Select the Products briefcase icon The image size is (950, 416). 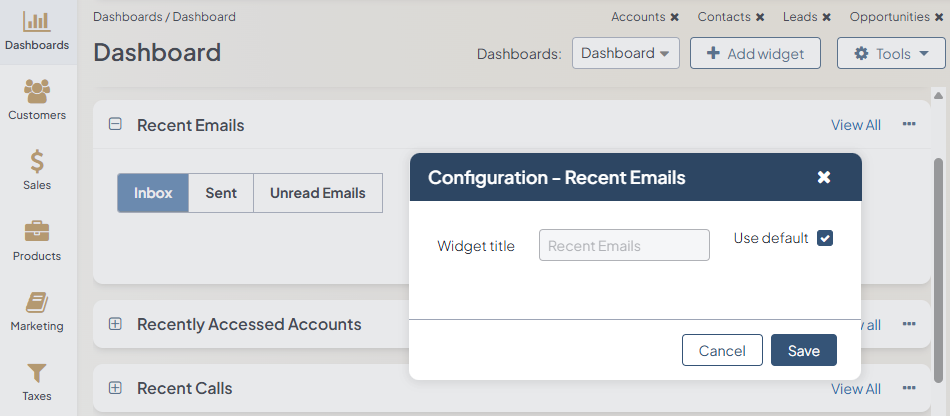pos(37,232)
